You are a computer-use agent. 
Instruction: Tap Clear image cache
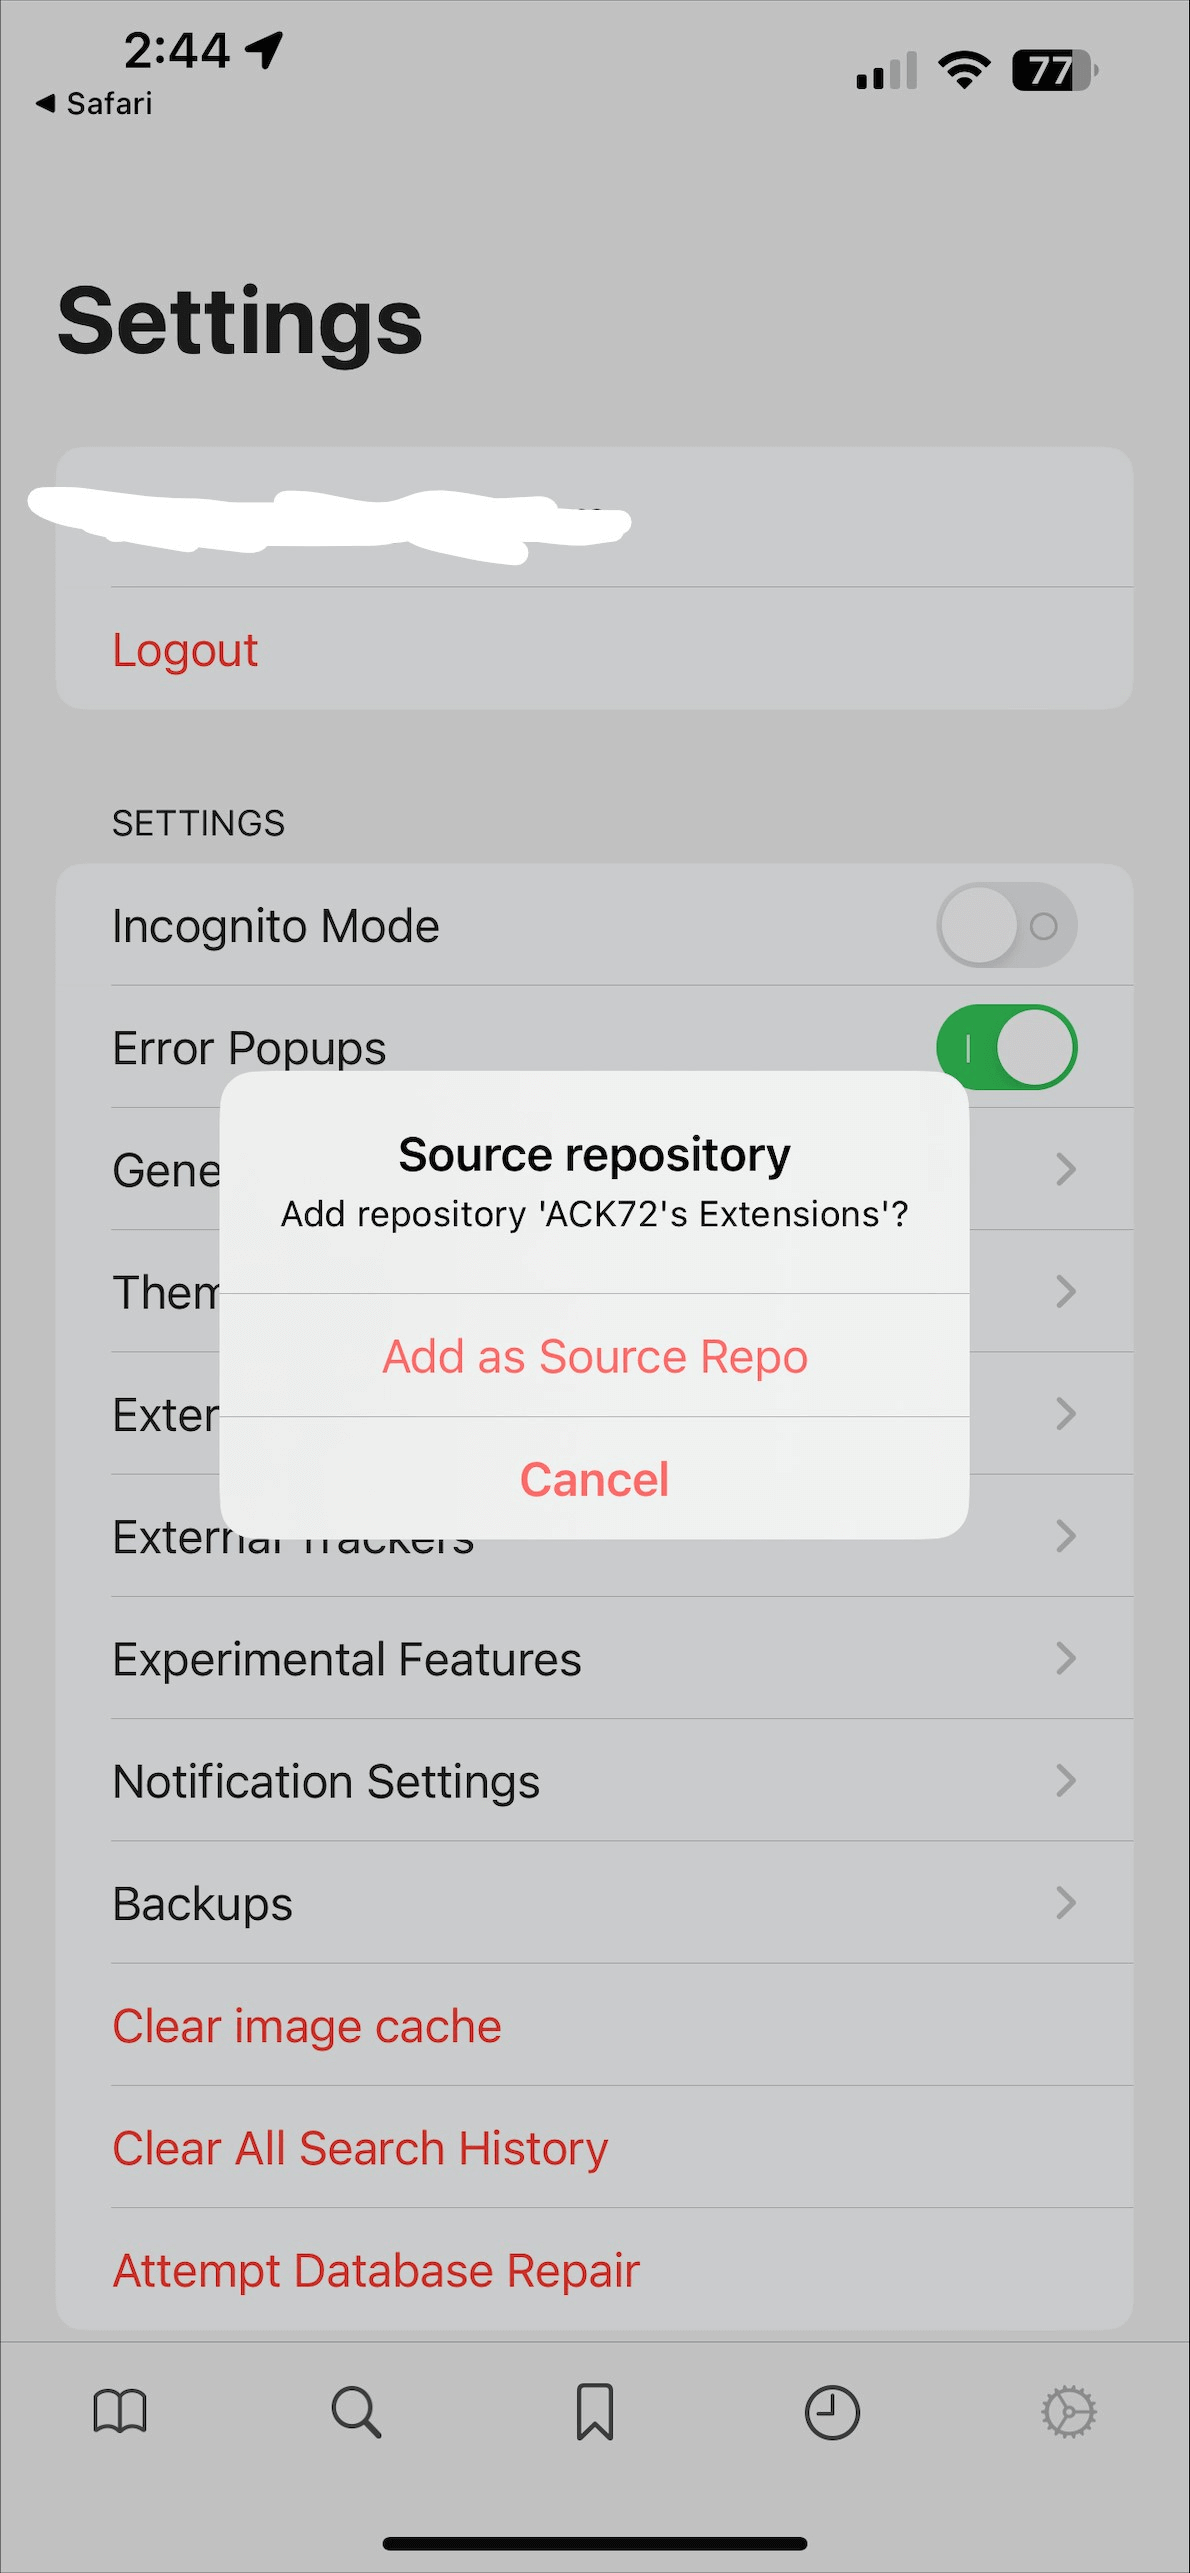coord(307,2025)
